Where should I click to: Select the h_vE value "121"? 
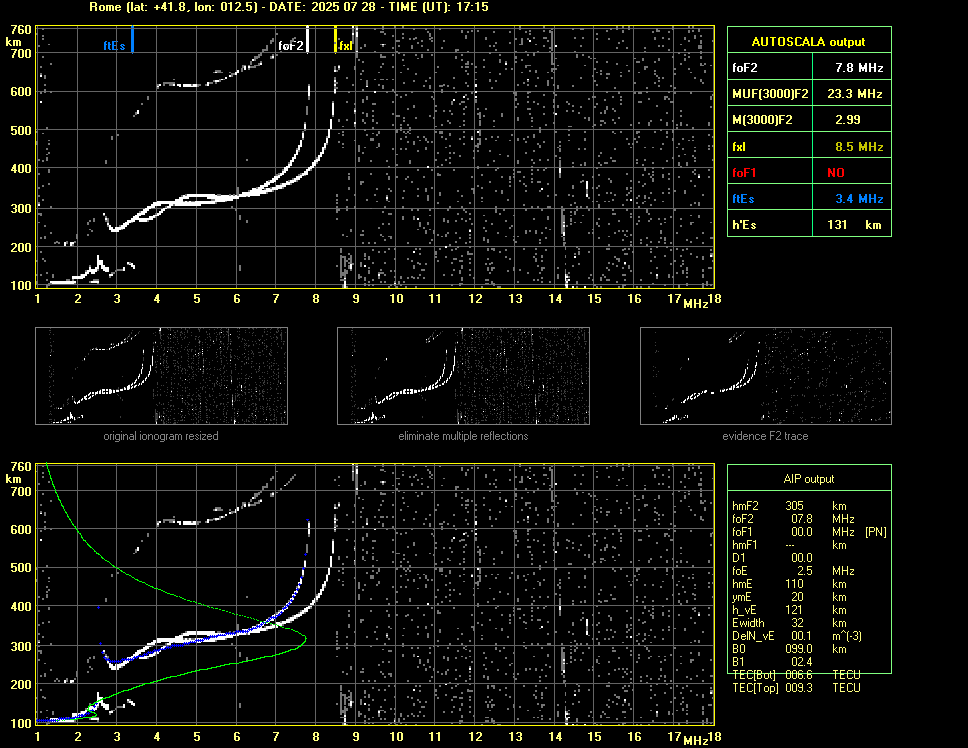[x=794, y=609]
